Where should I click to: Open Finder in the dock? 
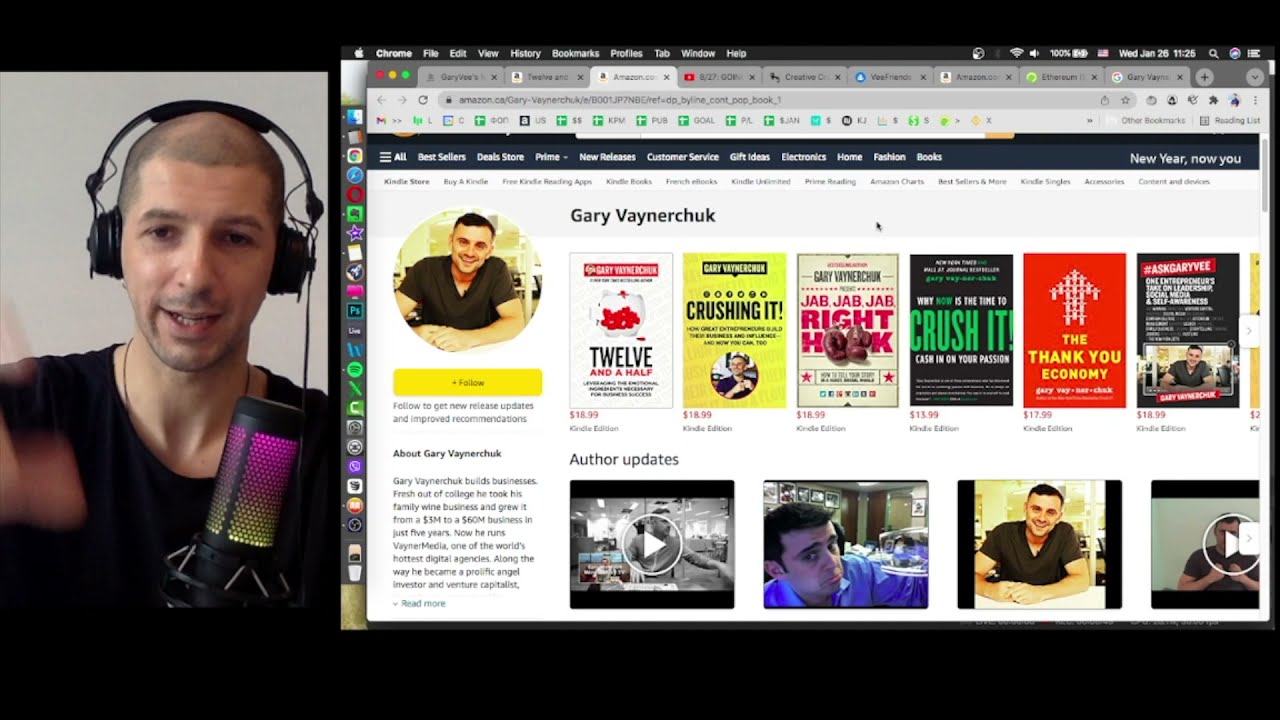(354, 117)
